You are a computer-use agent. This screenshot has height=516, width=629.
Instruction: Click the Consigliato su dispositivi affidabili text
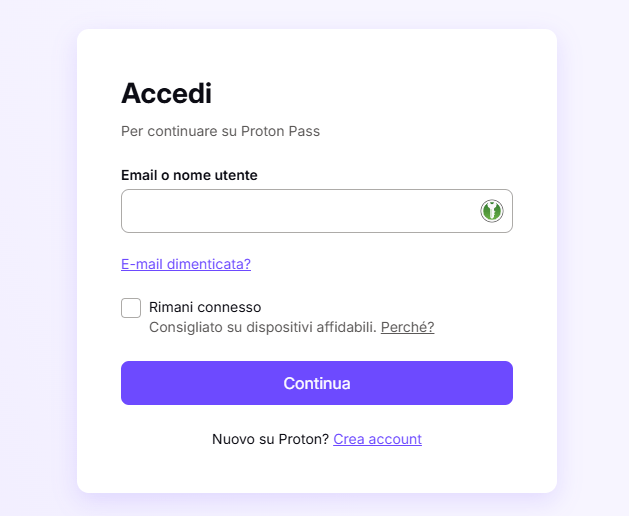coord(262,327)
